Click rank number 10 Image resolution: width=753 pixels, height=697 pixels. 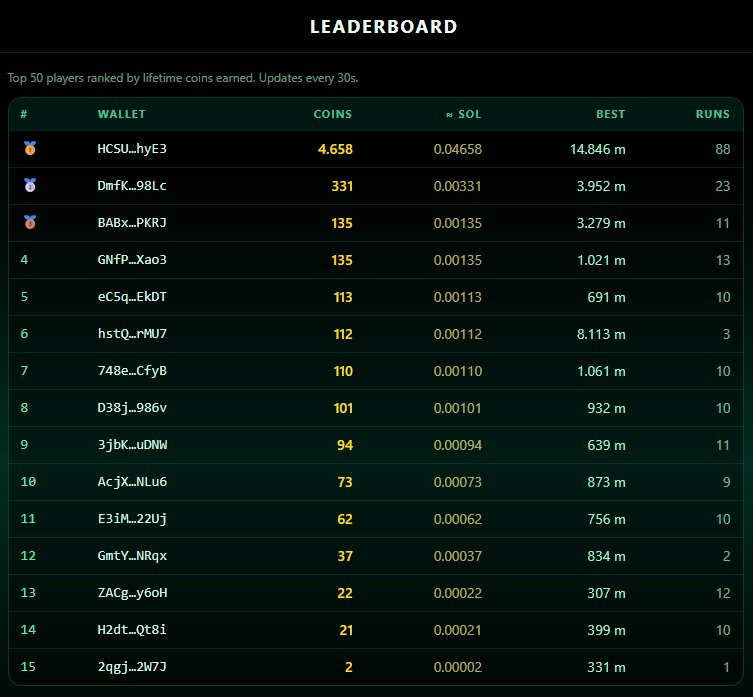click(x=28, y=482)
